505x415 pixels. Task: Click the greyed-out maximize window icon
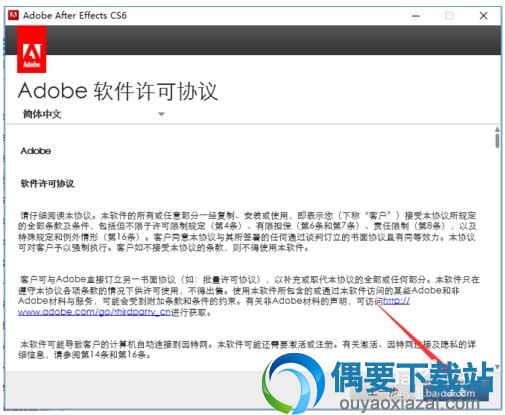point(449,16)
